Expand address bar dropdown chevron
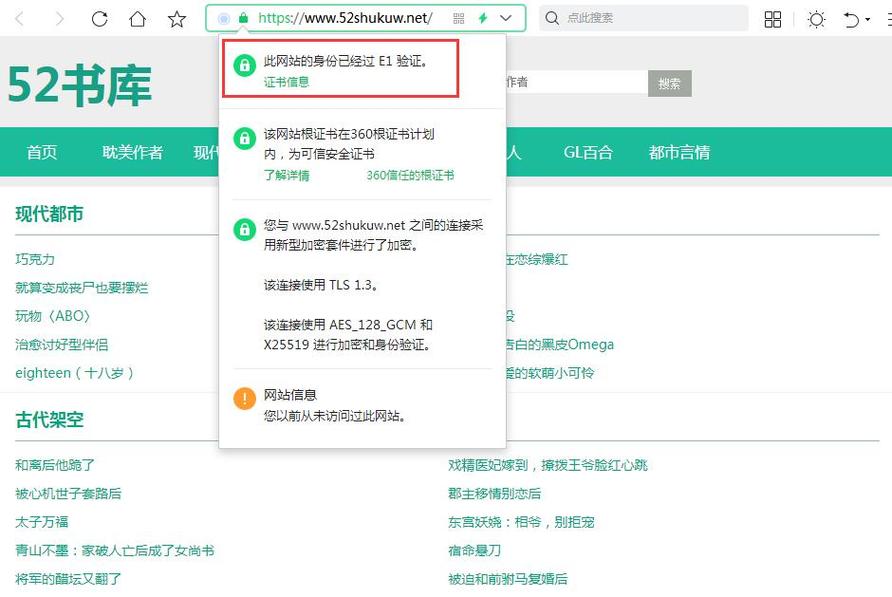 (506, 18)
